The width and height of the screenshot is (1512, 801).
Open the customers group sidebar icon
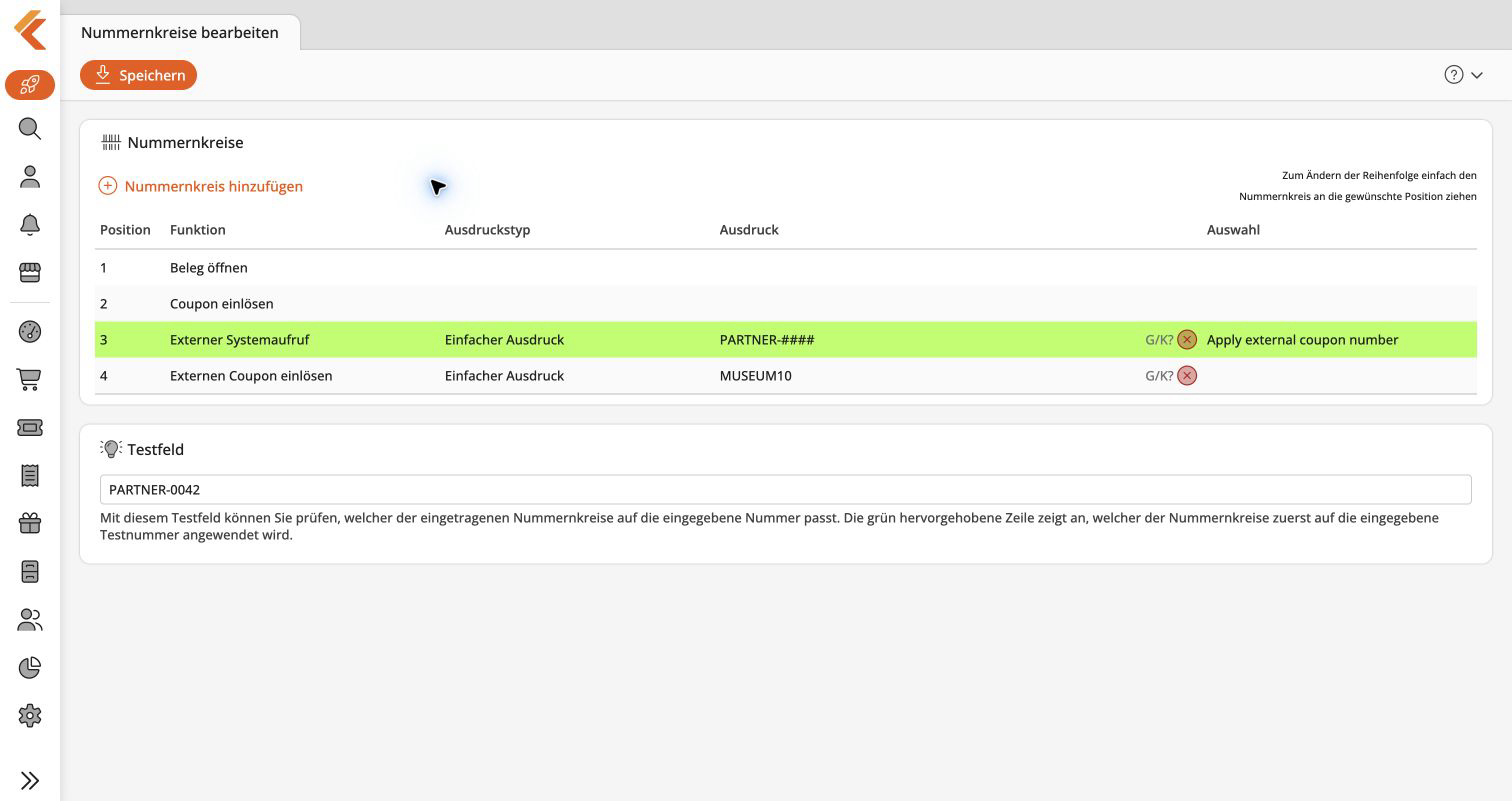(x=30, y=620)
